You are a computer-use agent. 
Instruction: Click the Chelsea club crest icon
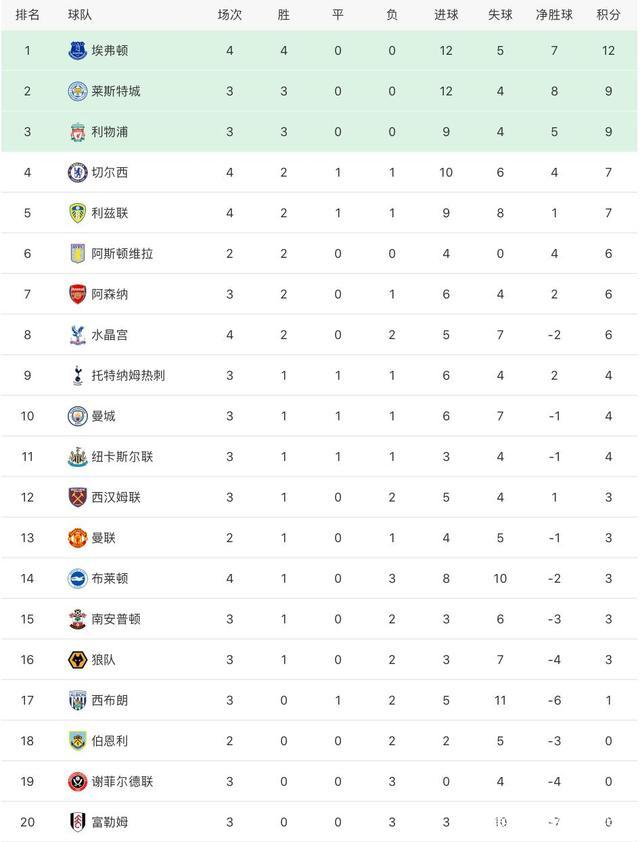(78, 172)
